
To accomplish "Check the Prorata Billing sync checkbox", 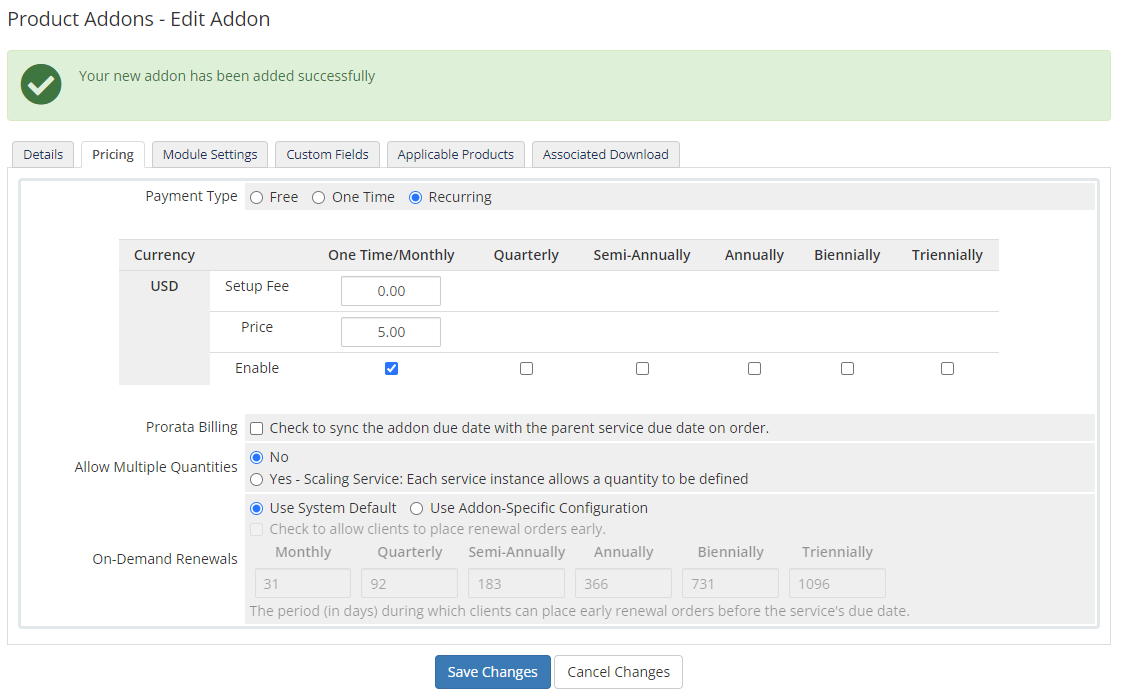I will (x=257, y=429).
